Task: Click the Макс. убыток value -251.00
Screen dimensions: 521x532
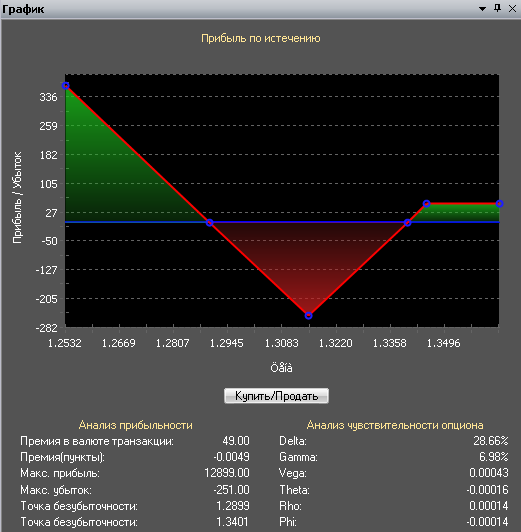Action: pyautogui.click(x=231, y=490)
